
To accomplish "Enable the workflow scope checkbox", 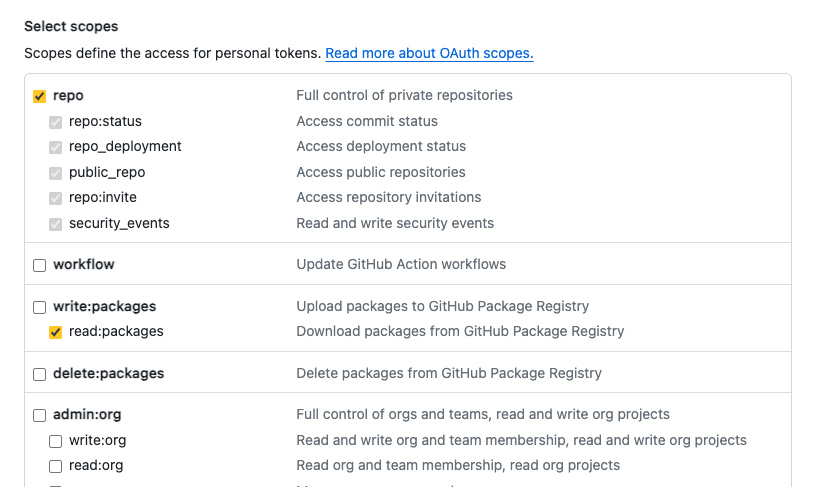I will (40, 265).
